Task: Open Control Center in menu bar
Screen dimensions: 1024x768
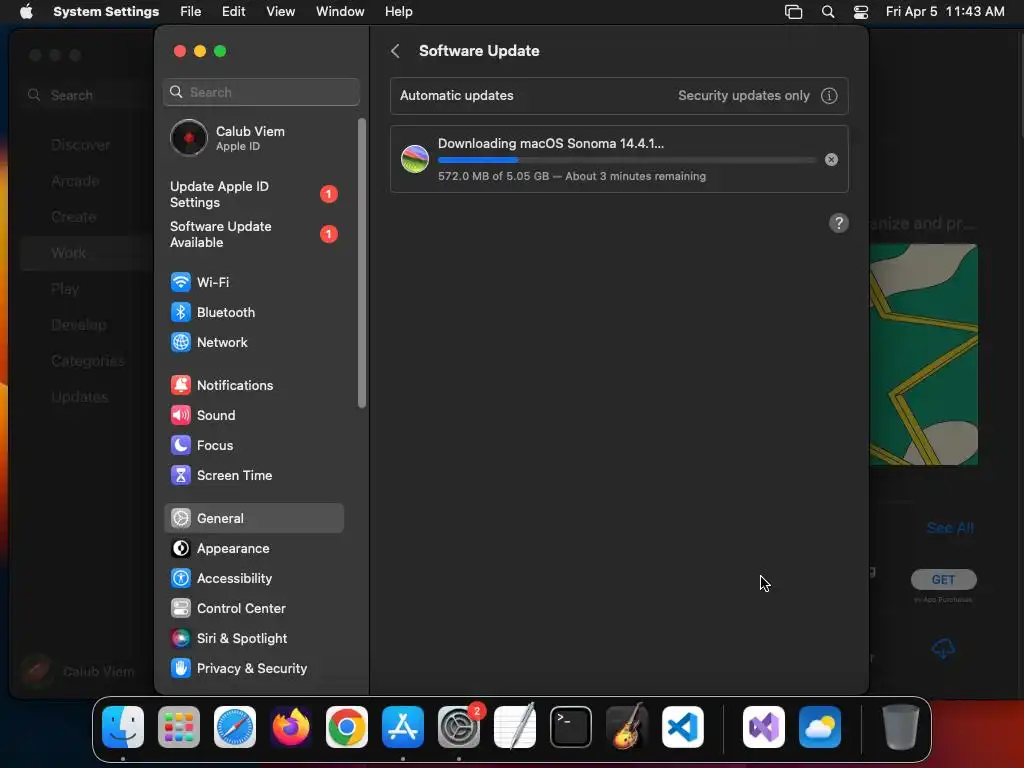Action: point(861,12)
